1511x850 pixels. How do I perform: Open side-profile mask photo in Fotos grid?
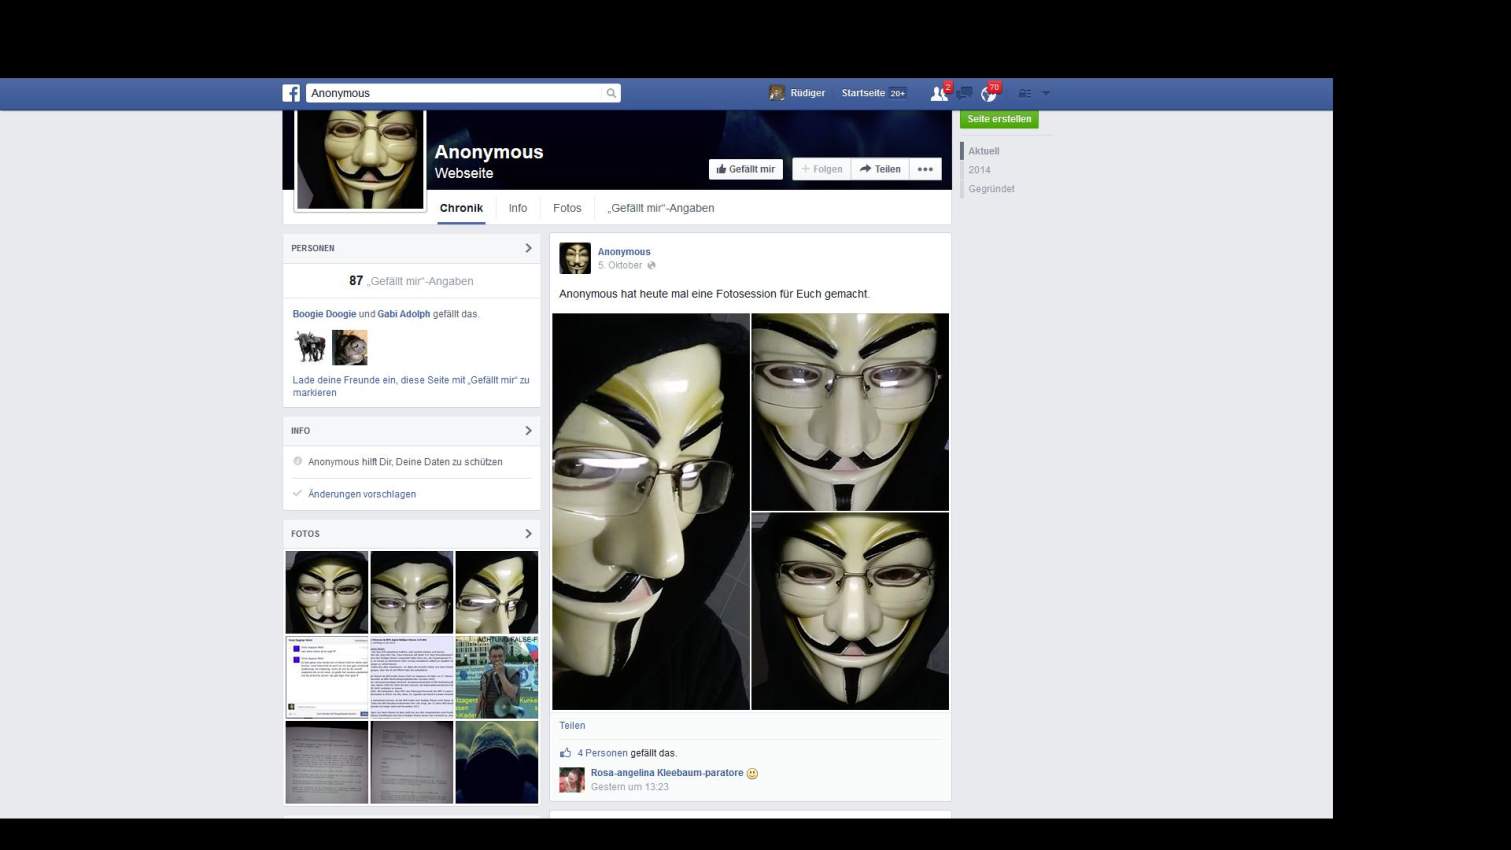[x=497, y=592]
